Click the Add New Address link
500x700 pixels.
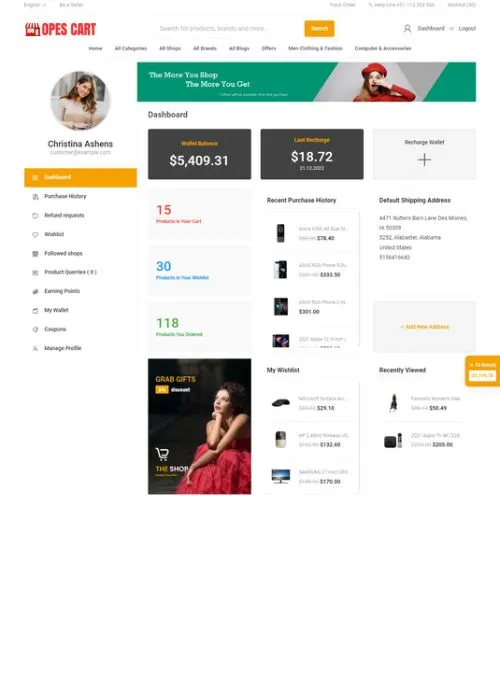[x=425, y=327]
